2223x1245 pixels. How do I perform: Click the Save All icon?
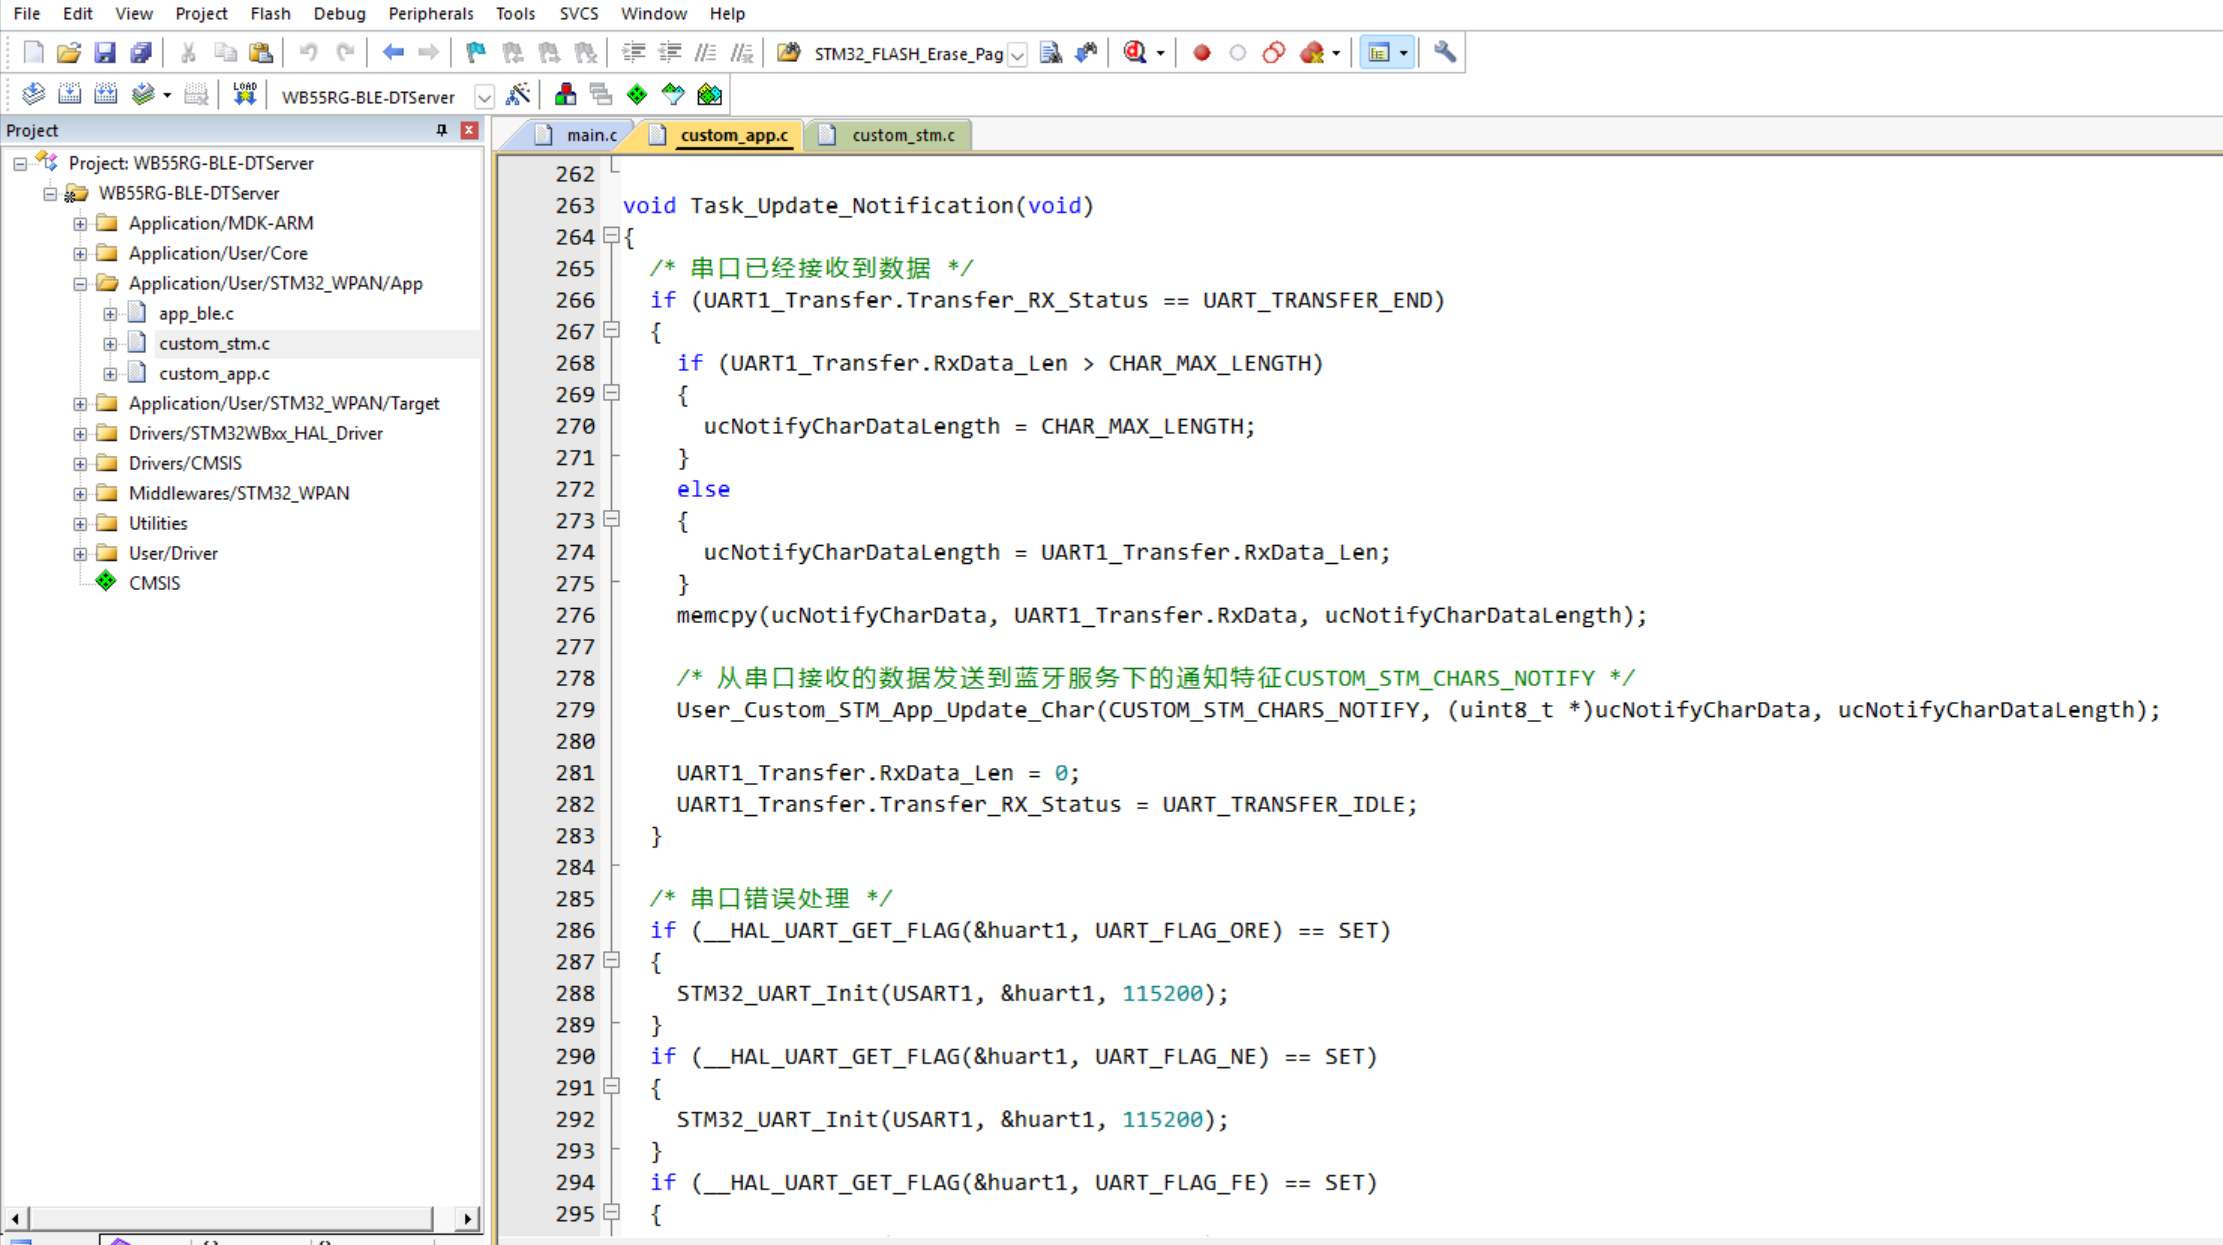(141, 52)
